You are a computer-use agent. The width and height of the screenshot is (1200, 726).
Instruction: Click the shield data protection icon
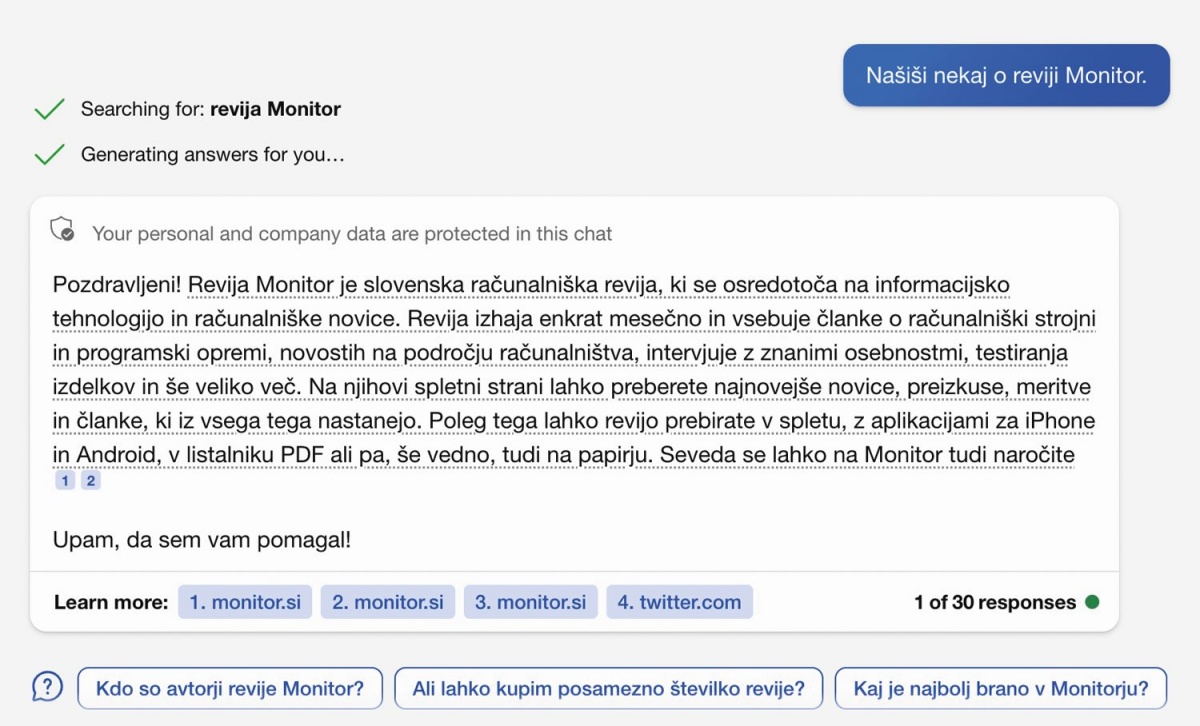click(63, 230)
